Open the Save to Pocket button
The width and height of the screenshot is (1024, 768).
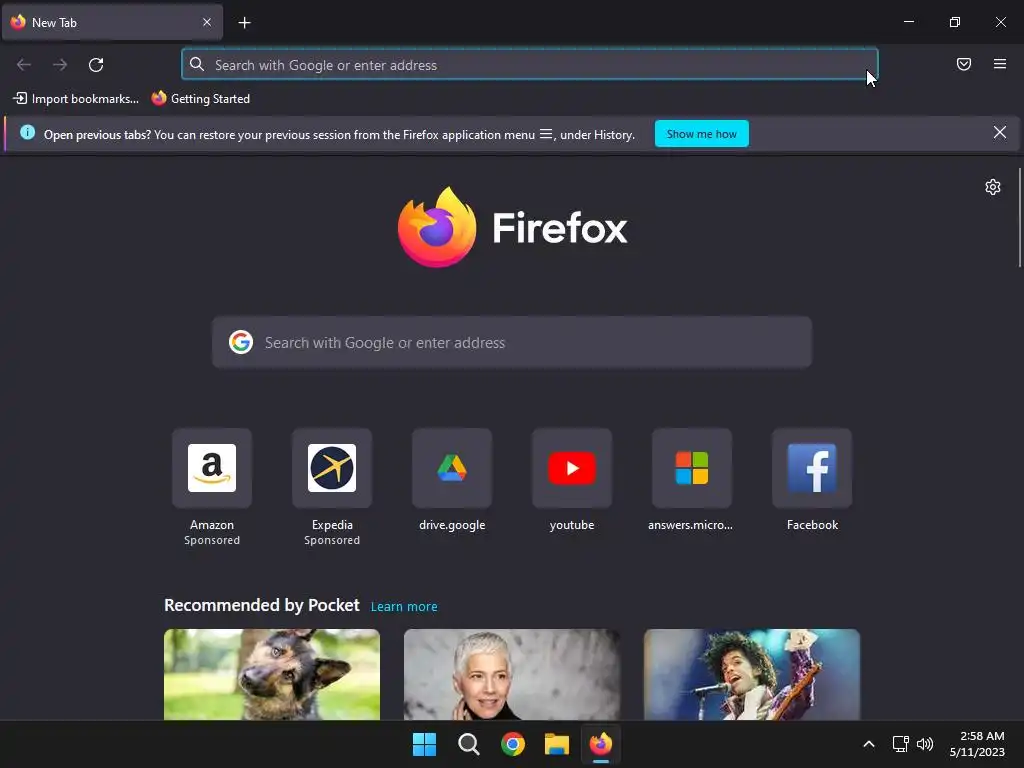963,64
